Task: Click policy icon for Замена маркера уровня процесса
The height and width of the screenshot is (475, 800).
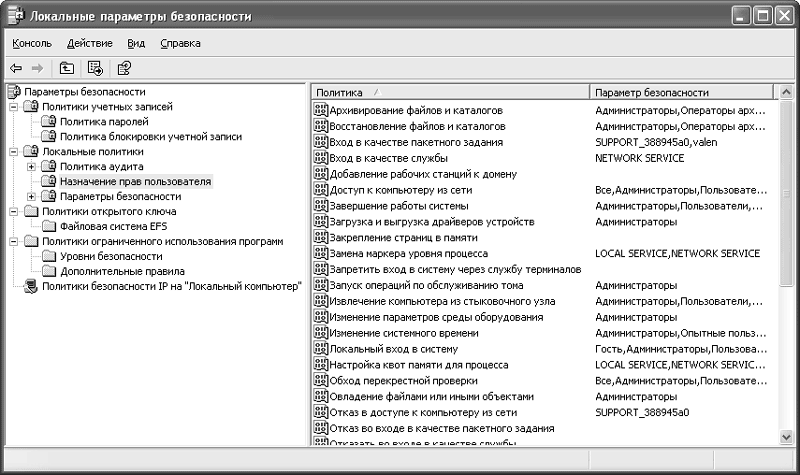Action: point(320,253)
